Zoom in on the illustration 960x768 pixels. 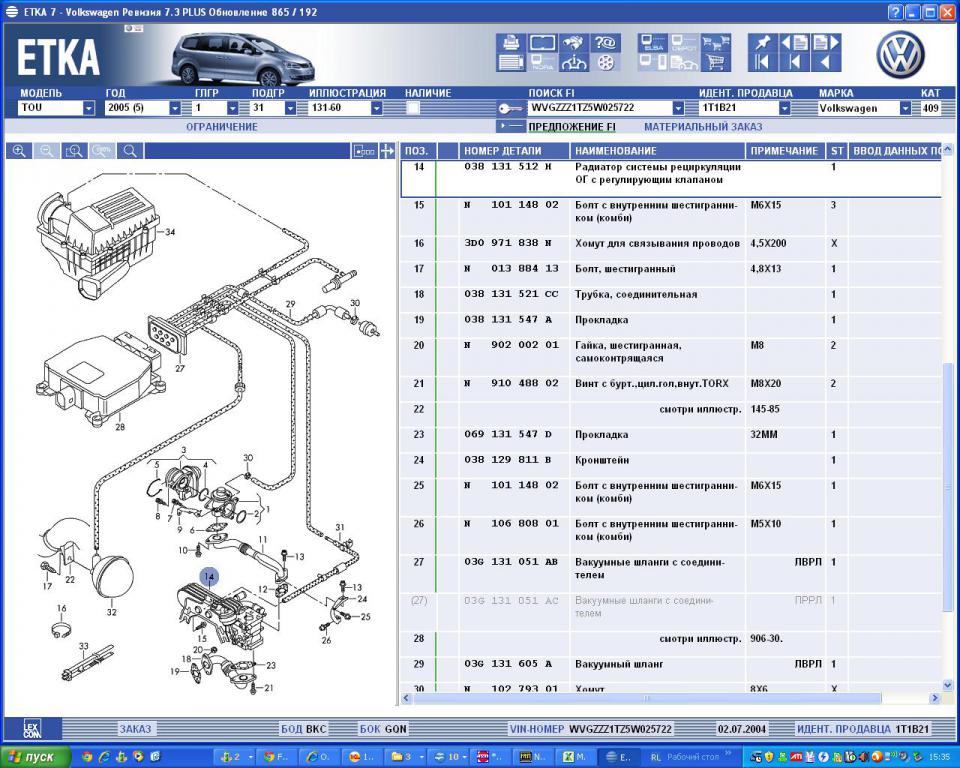click(x=19, y=151)
